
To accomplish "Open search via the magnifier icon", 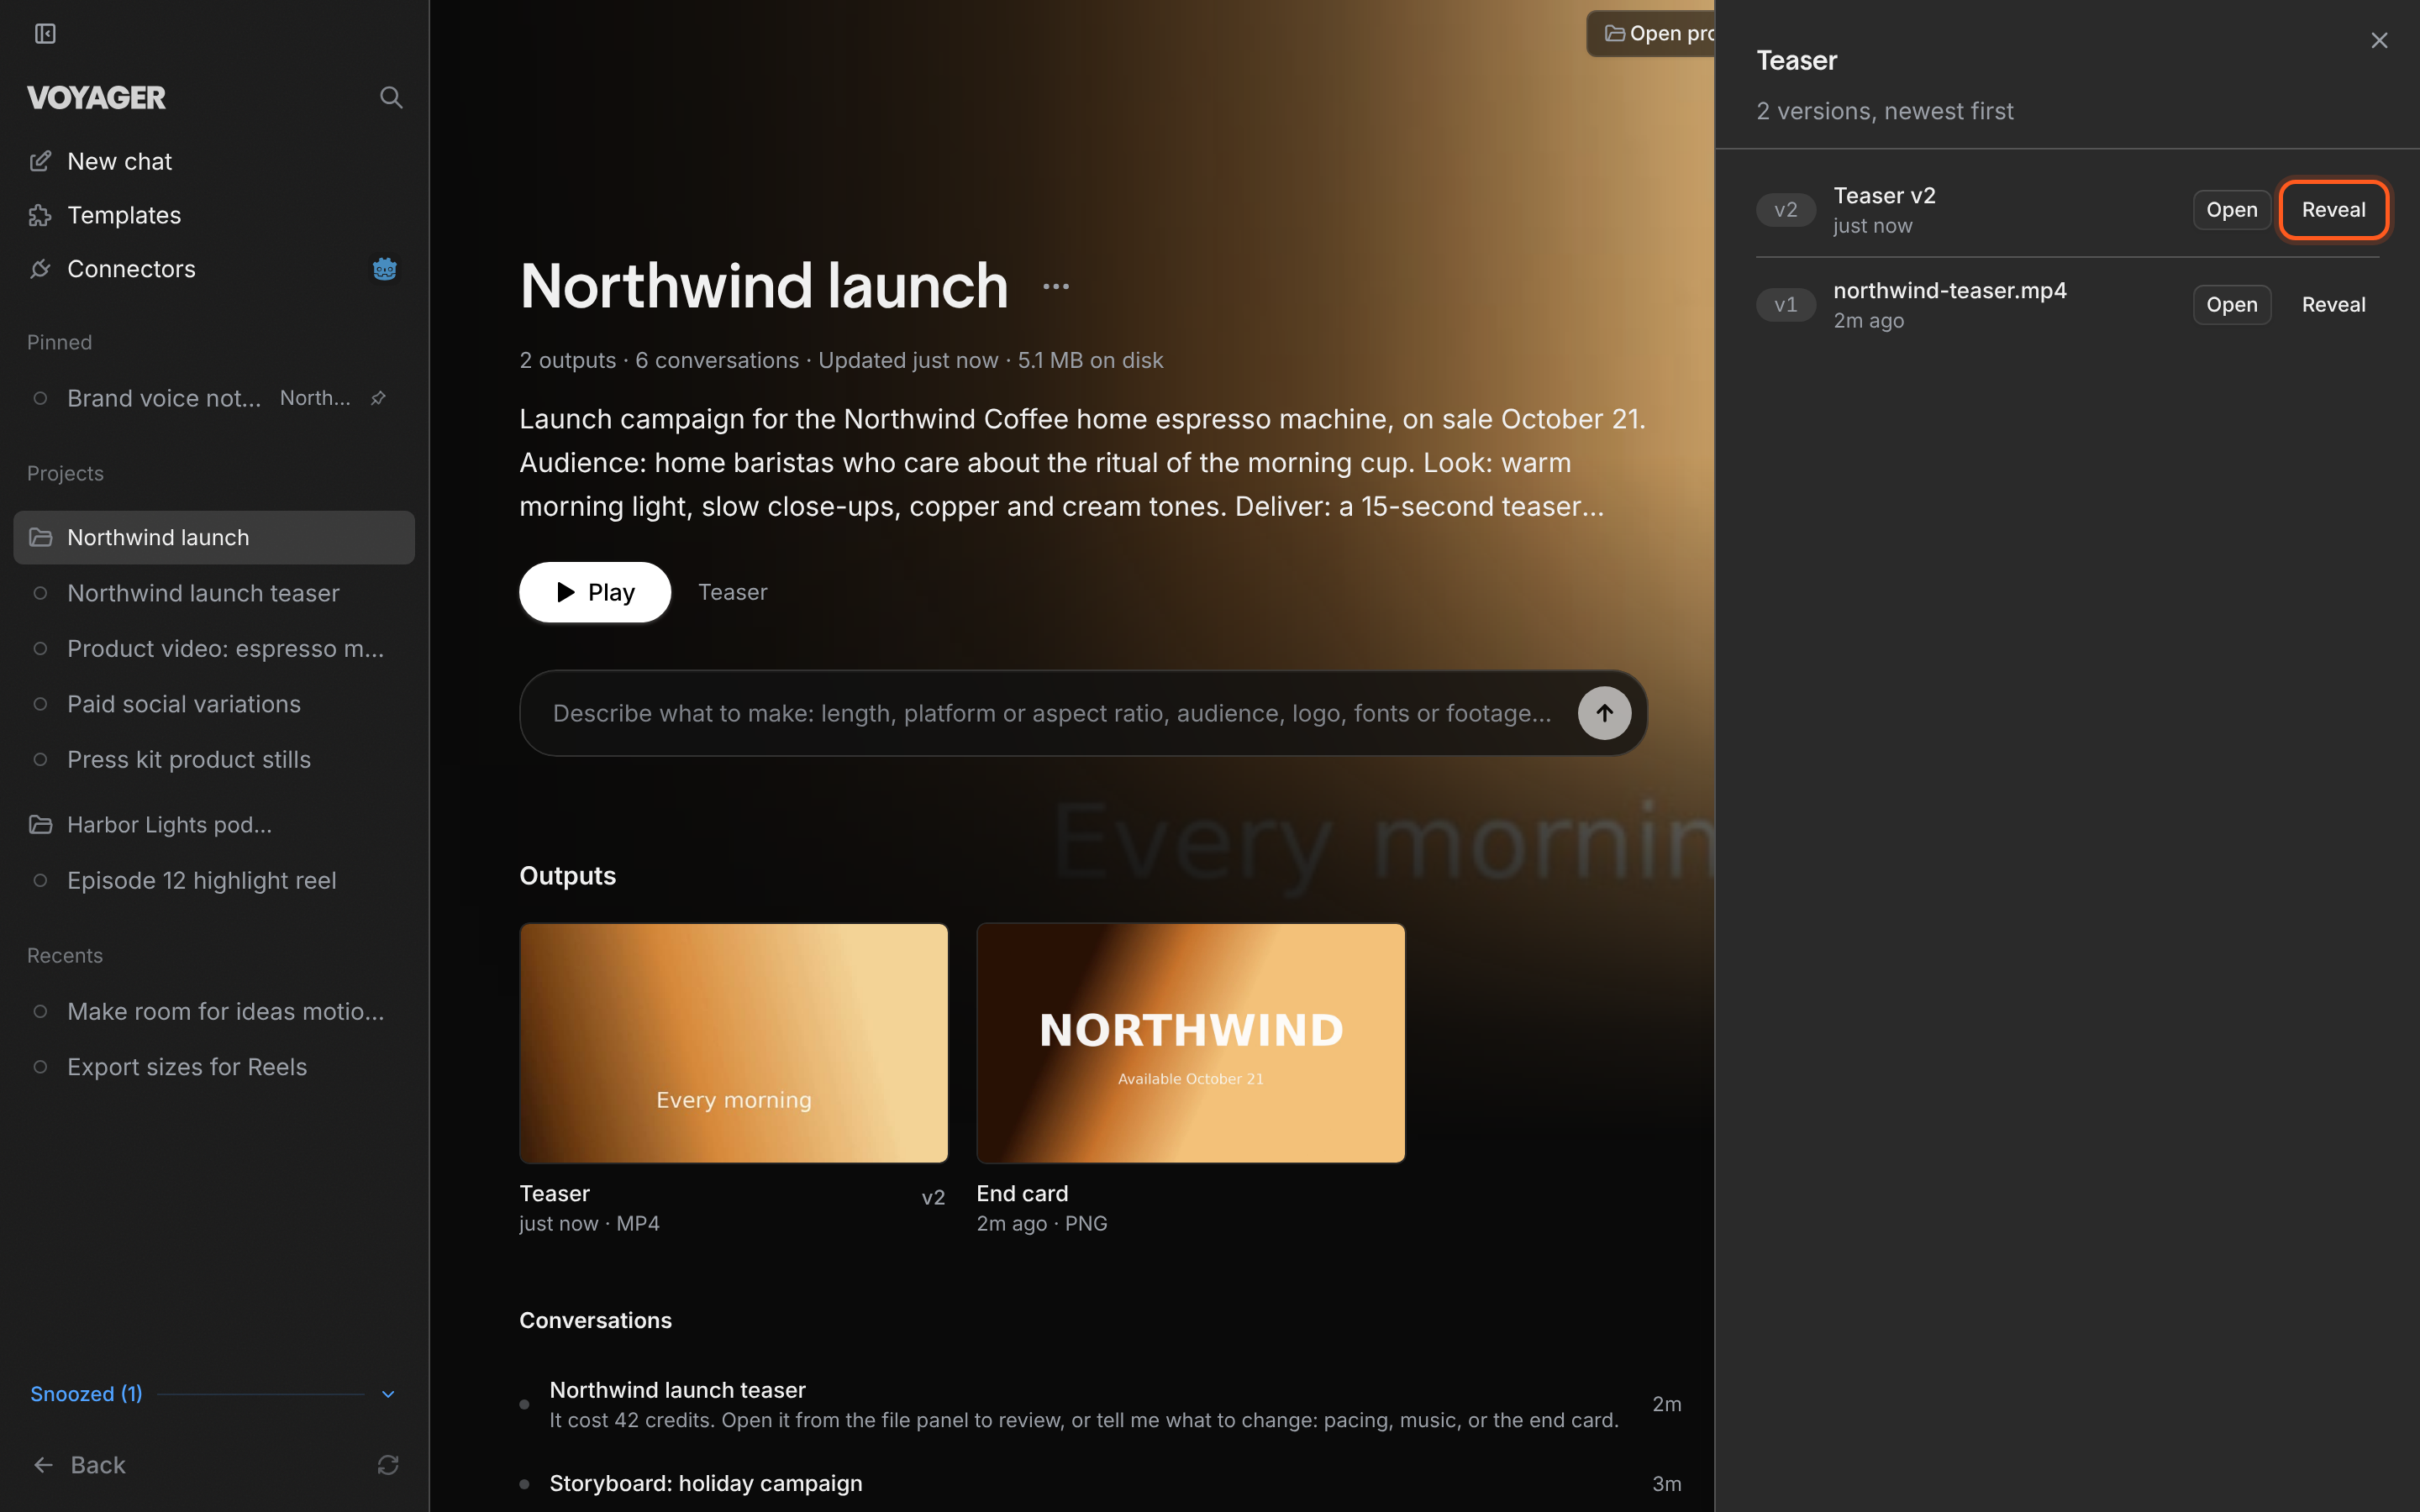I will (391, 97).
